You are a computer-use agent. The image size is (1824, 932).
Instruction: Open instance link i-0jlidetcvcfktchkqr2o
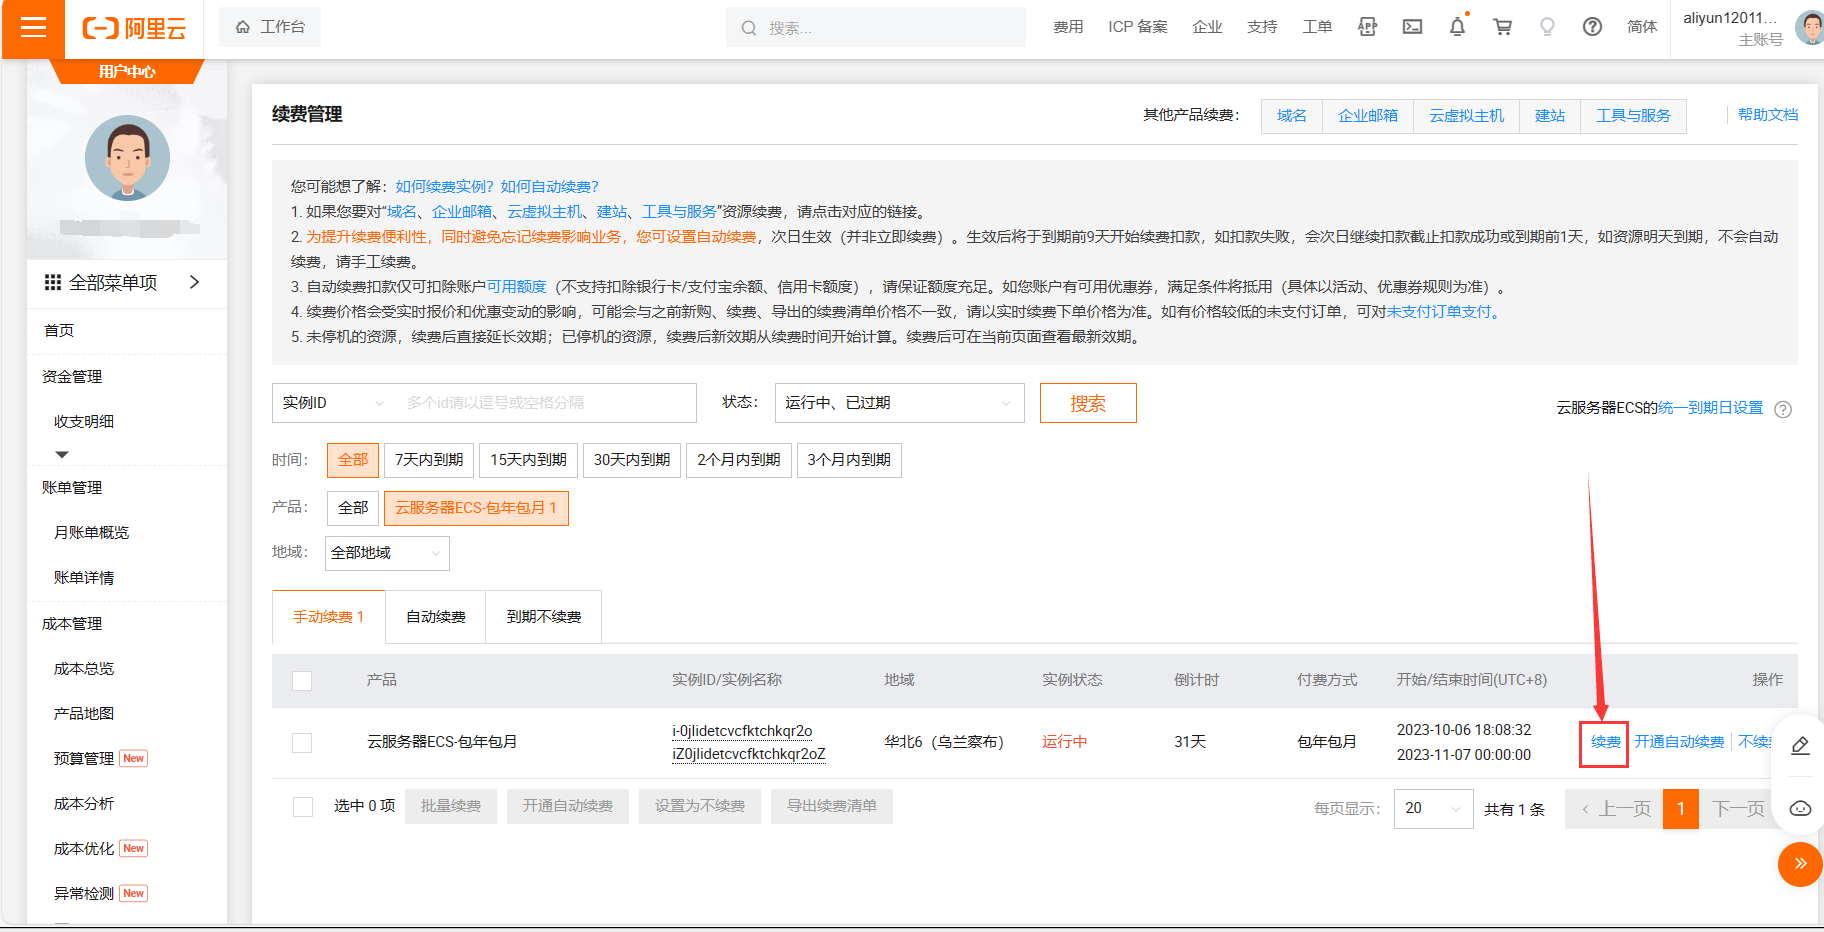[742, 731]
